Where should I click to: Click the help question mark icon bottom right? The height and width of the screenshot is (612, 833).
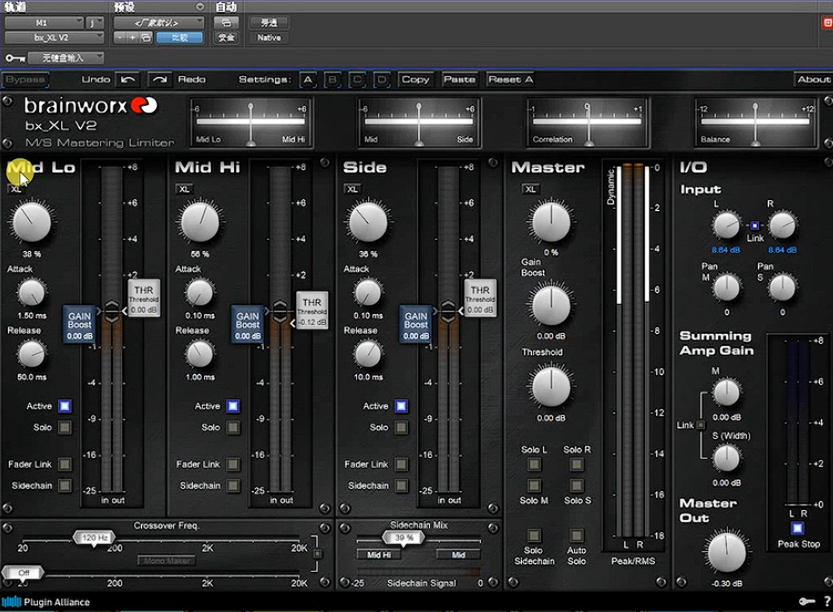(x=827, y=601)
